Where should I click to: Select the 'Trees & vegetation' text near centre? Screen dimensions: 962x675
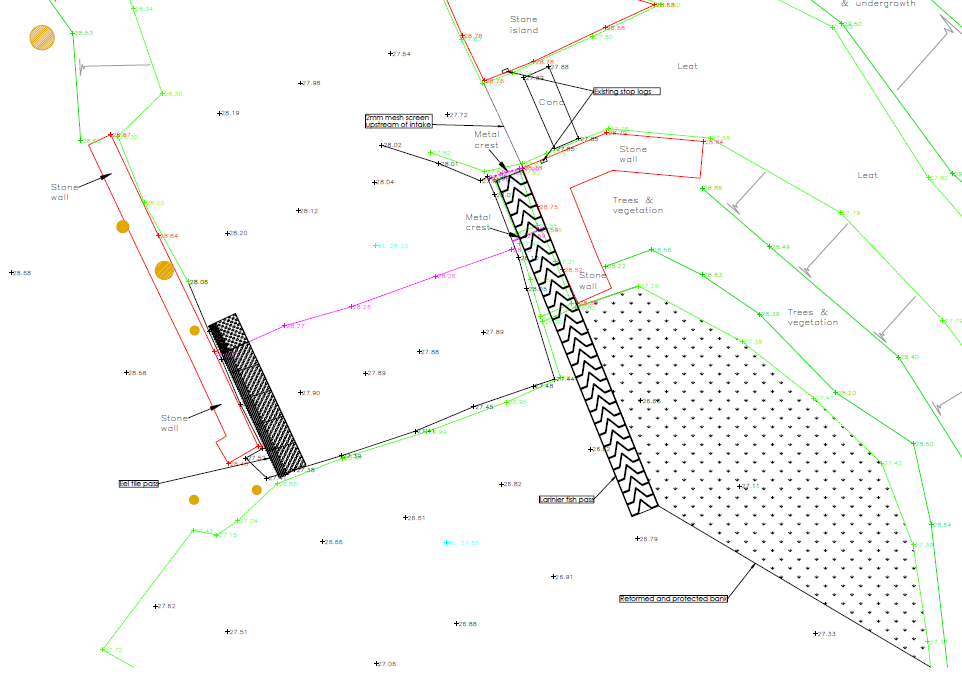pos(637,205)
